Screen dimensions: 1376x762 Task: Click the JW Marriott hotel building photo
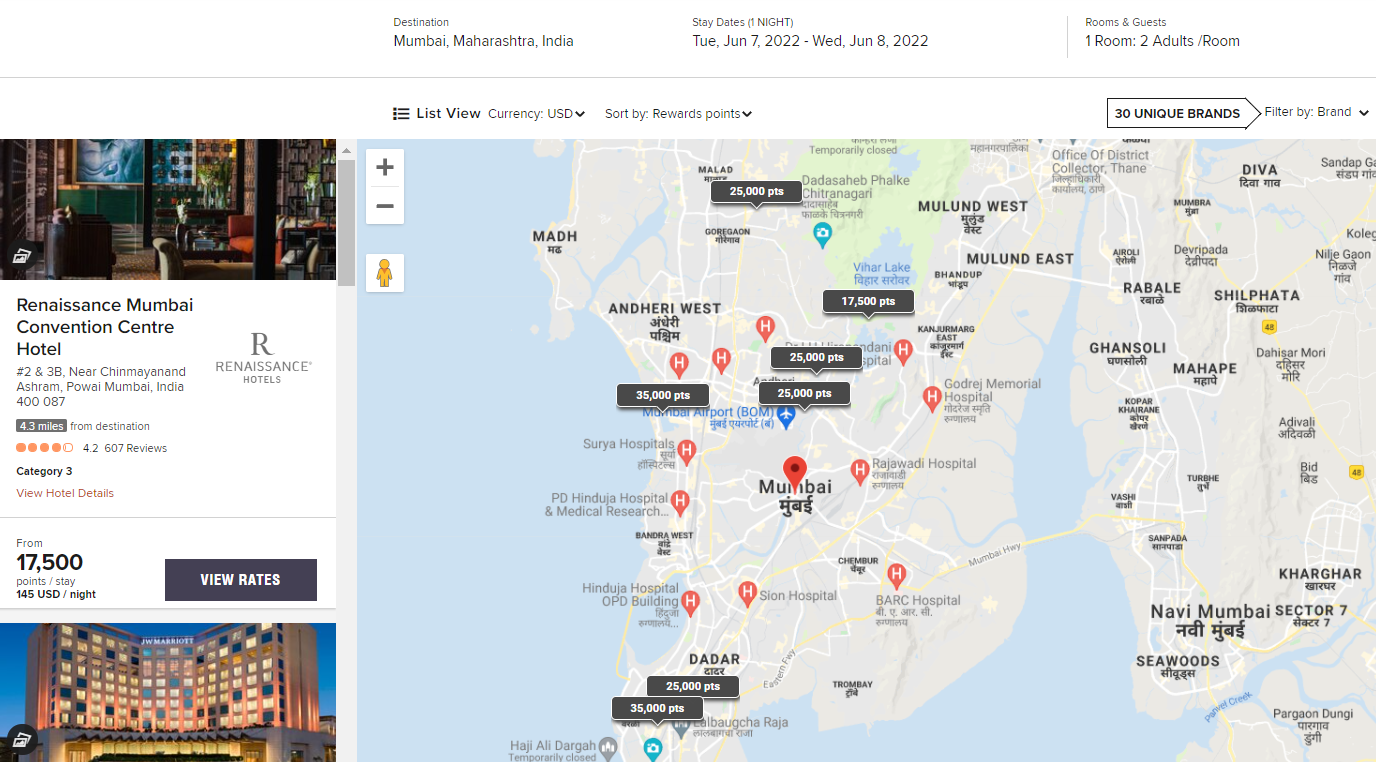tap(168, 692)
